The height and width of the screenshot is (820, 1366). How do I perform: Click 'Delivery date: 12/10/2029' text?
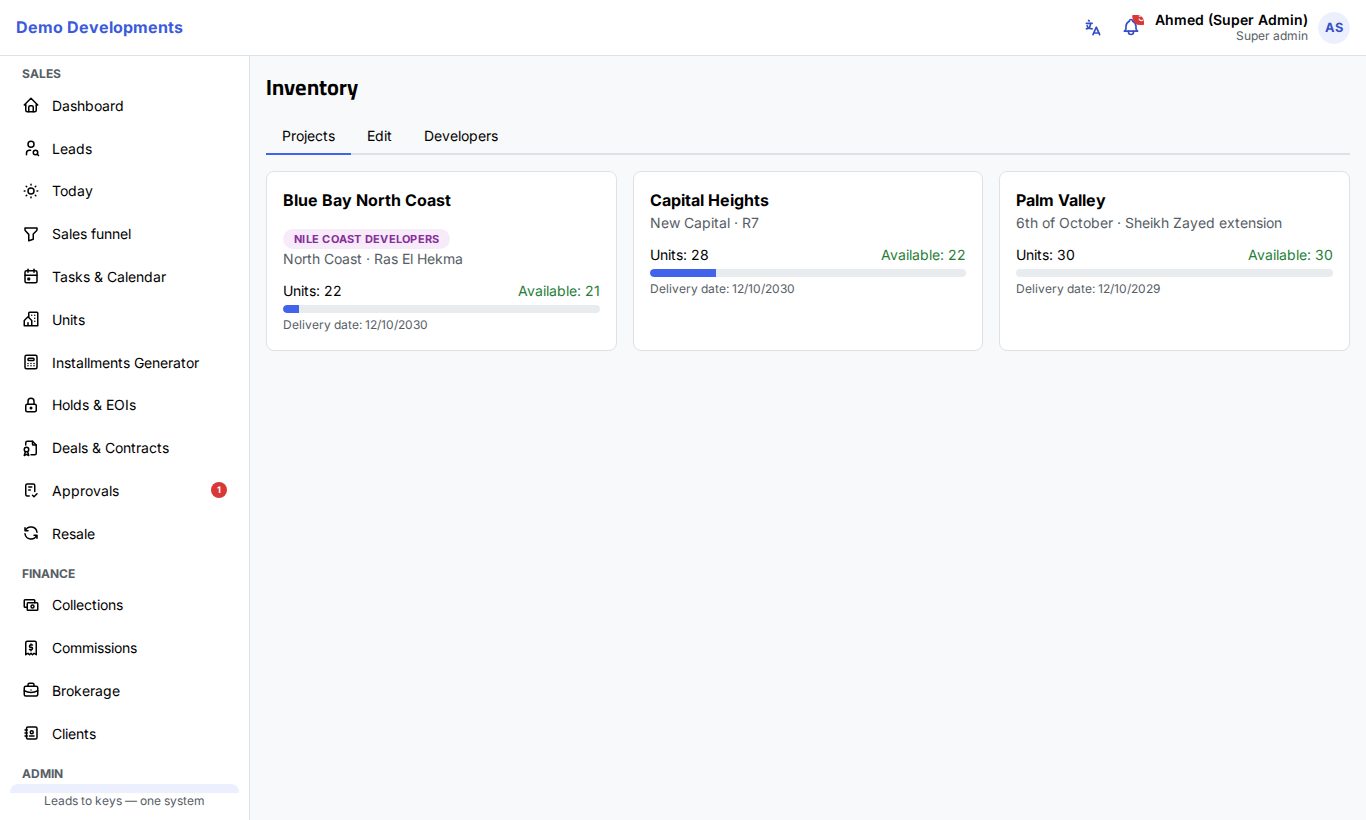pyautogui.click(x=1088, y=289)
